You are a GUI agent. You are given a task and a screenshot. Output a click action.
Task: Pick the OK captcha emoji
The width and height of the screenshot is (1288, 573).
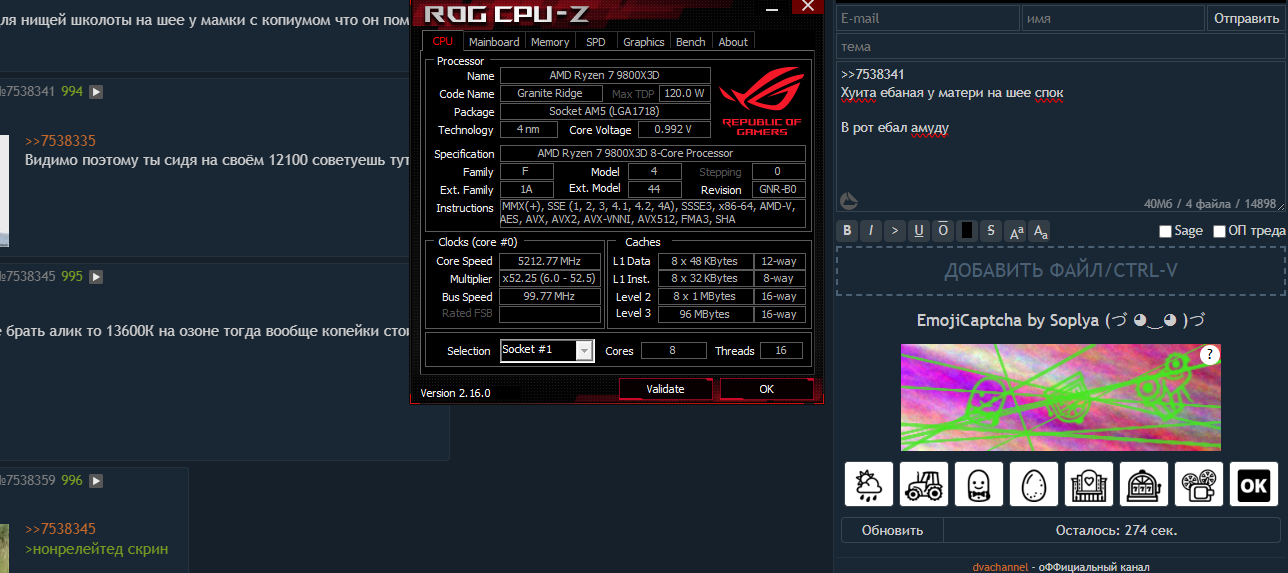pyautogui.click(x=1254, y=486)
